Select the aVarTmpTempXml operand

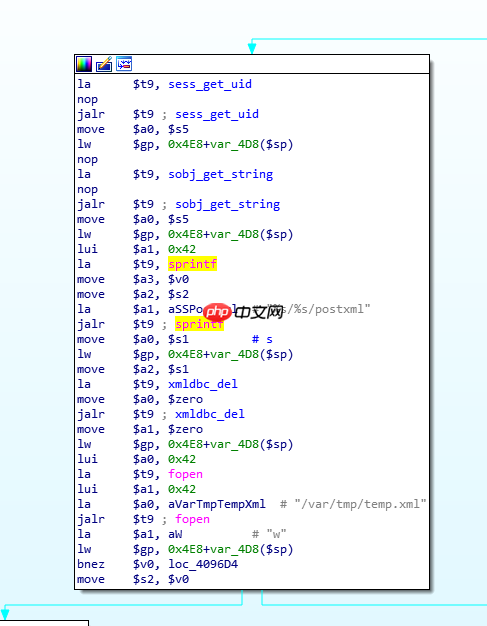pyautogui.click(x=217, y=504)
